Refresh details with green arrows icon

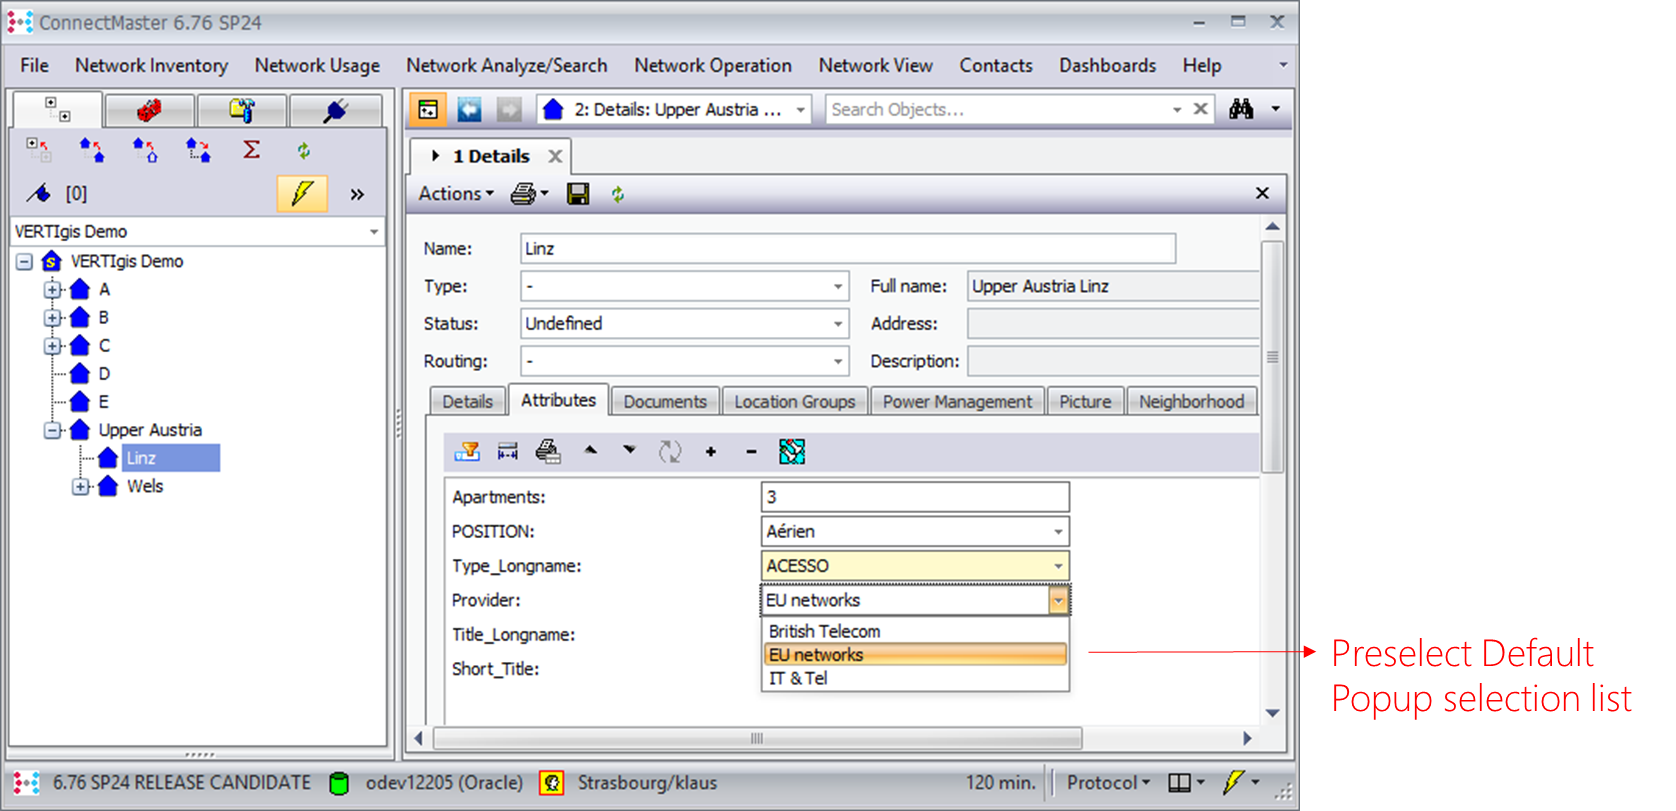point(618,195)
